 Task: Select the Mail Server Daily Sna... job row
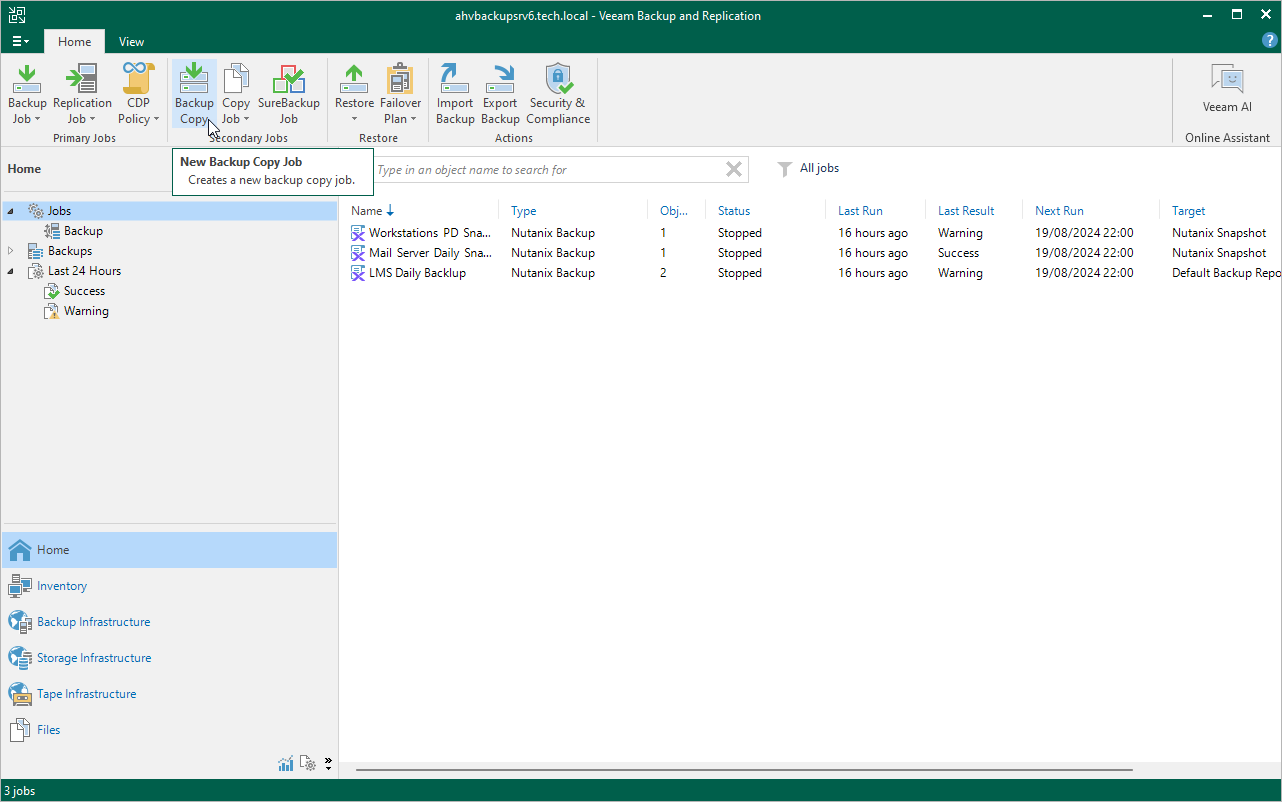pos(811,253)
